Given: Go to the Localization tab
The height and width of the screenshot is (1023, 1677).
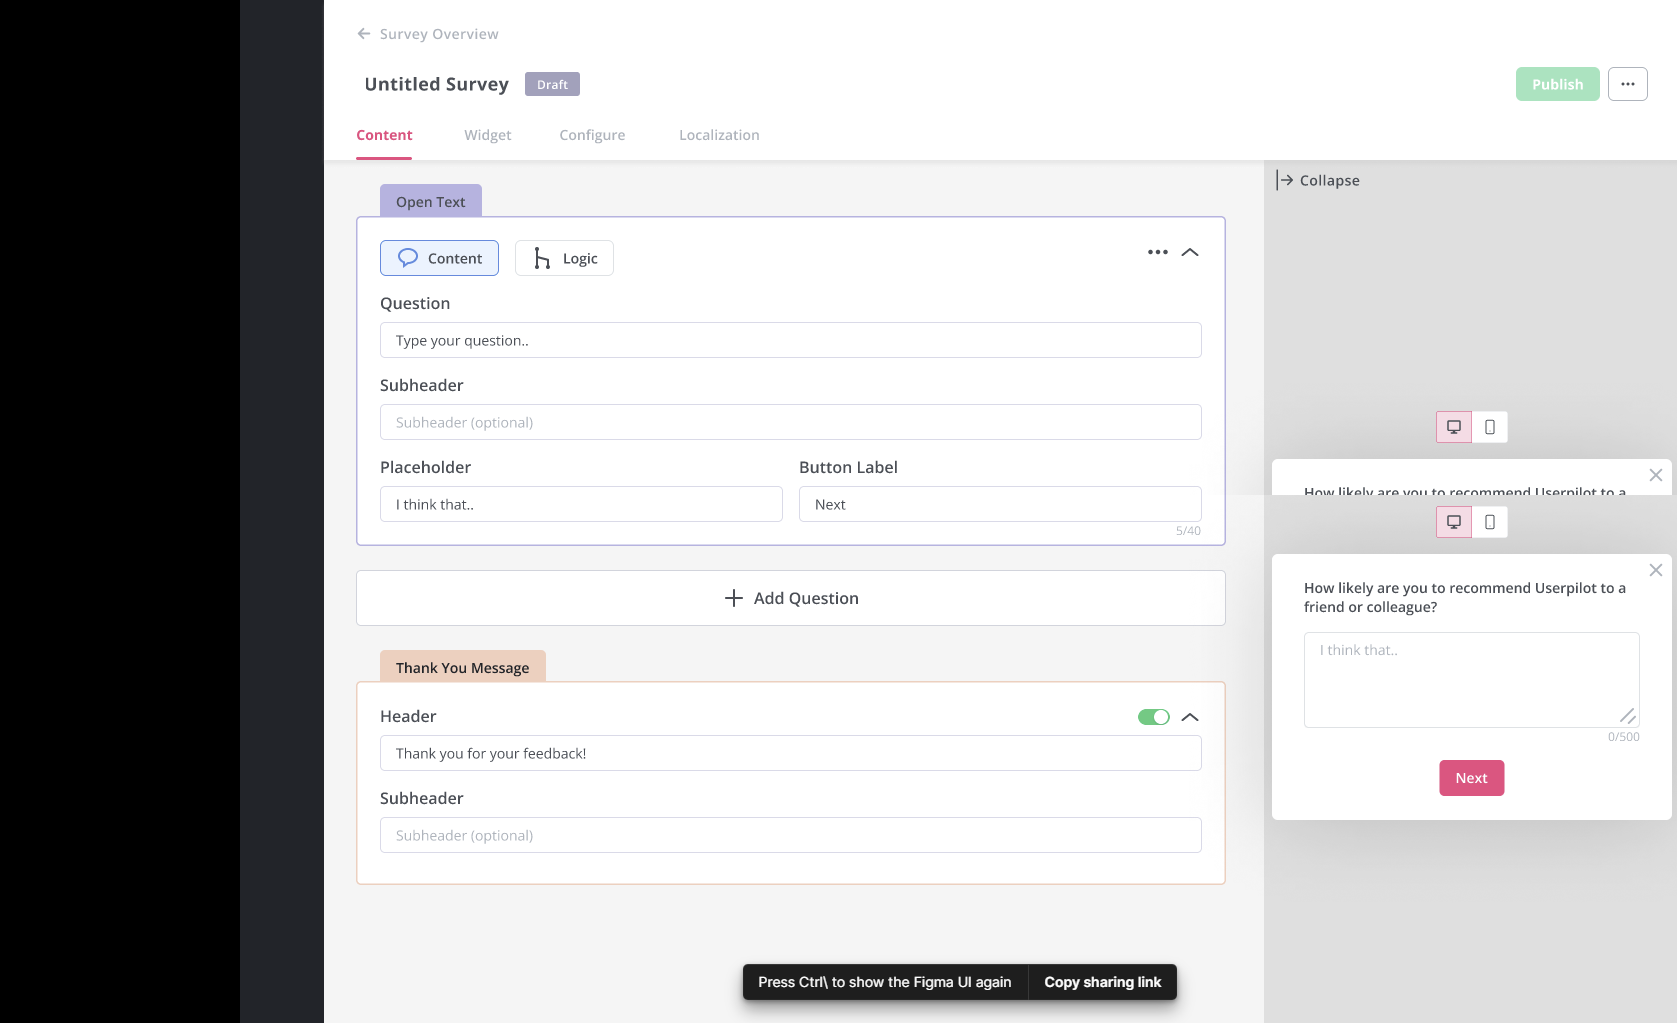Looking at the screenshot, I should click(x=719, y=135).
